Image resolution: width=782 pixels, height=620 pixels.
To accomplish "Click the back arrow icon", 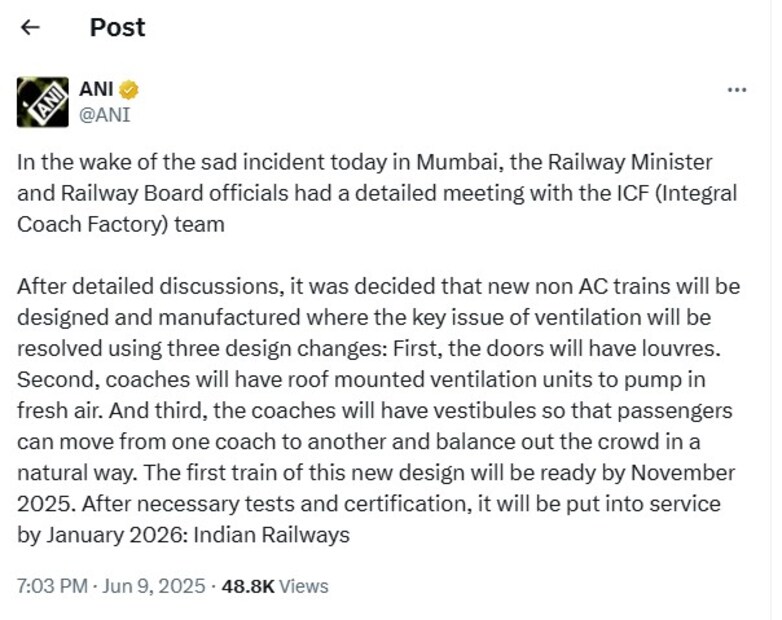I will pyautogui.click(x=30, y=28).
